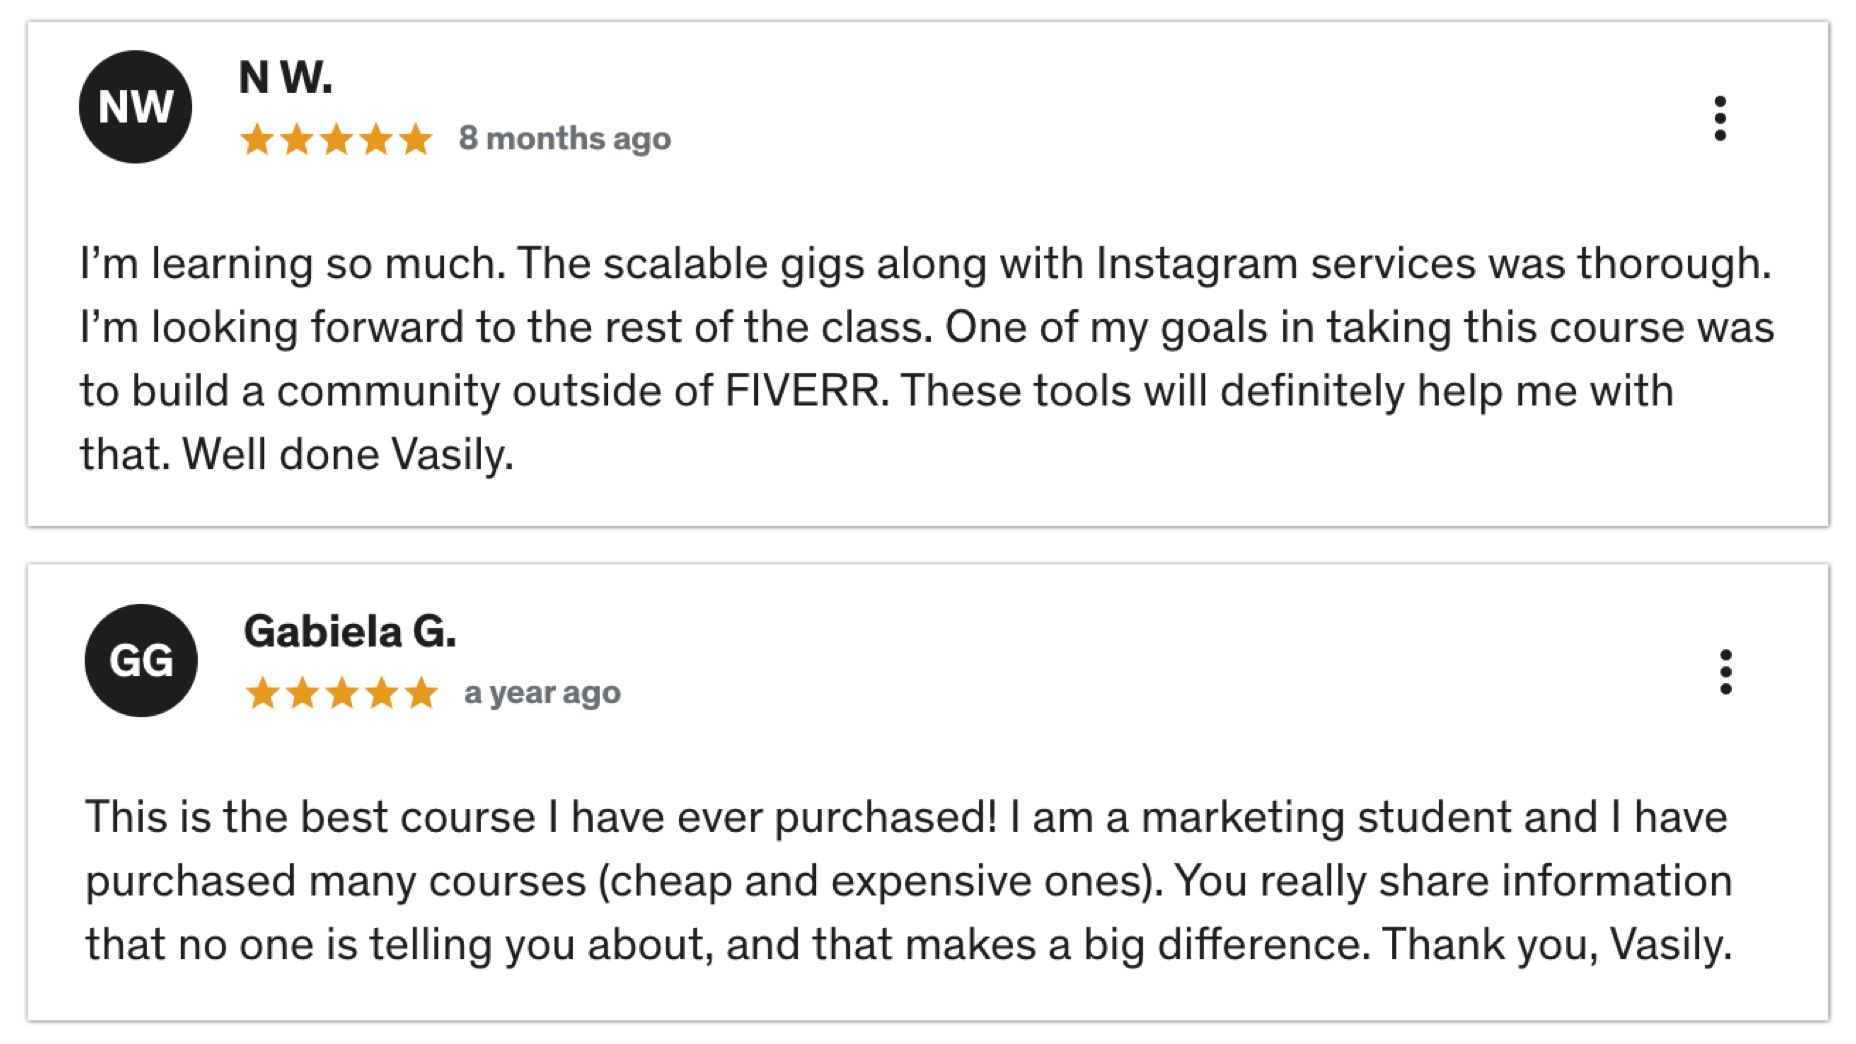Click "This is the best course" review text
The image size is (1856, 1044).
click(x=310, y=818)
